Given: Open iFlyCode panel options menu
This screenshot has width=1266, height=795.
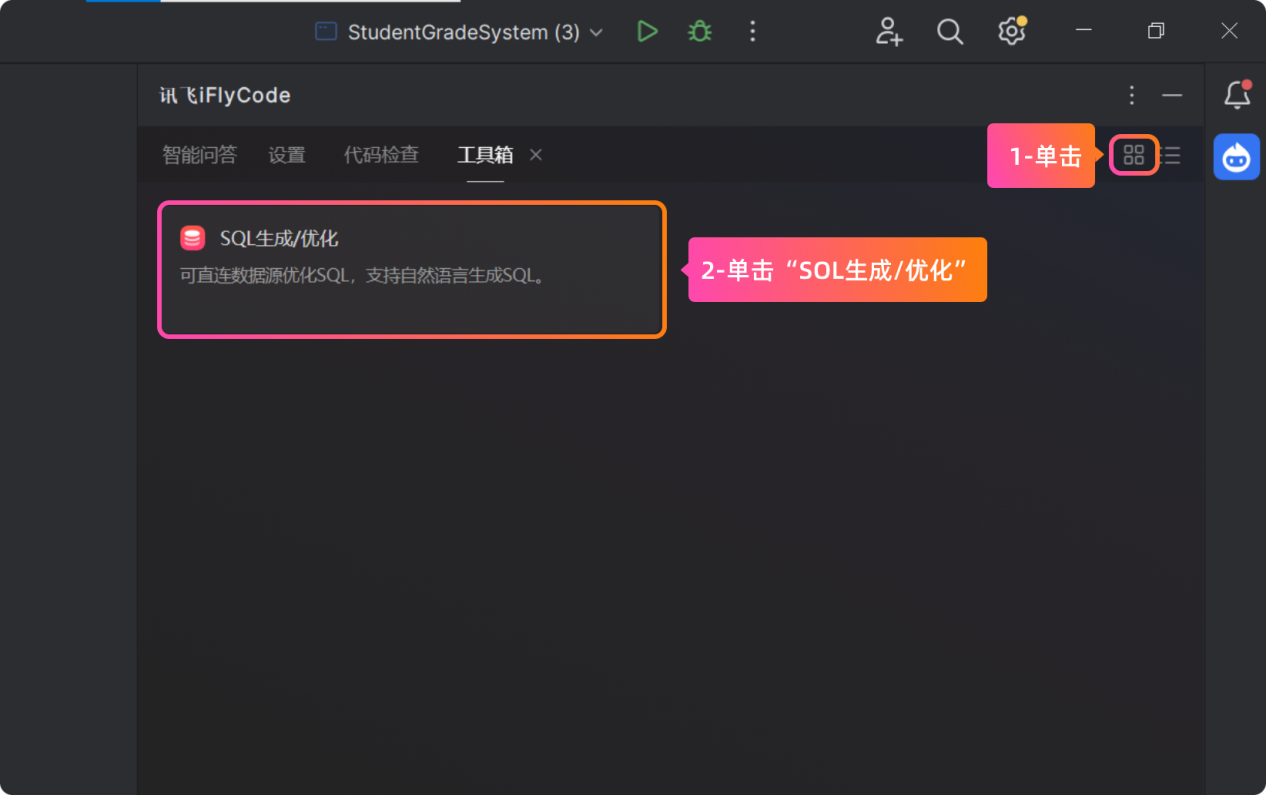Looking at the screenshot, I should coord(1132,95).
